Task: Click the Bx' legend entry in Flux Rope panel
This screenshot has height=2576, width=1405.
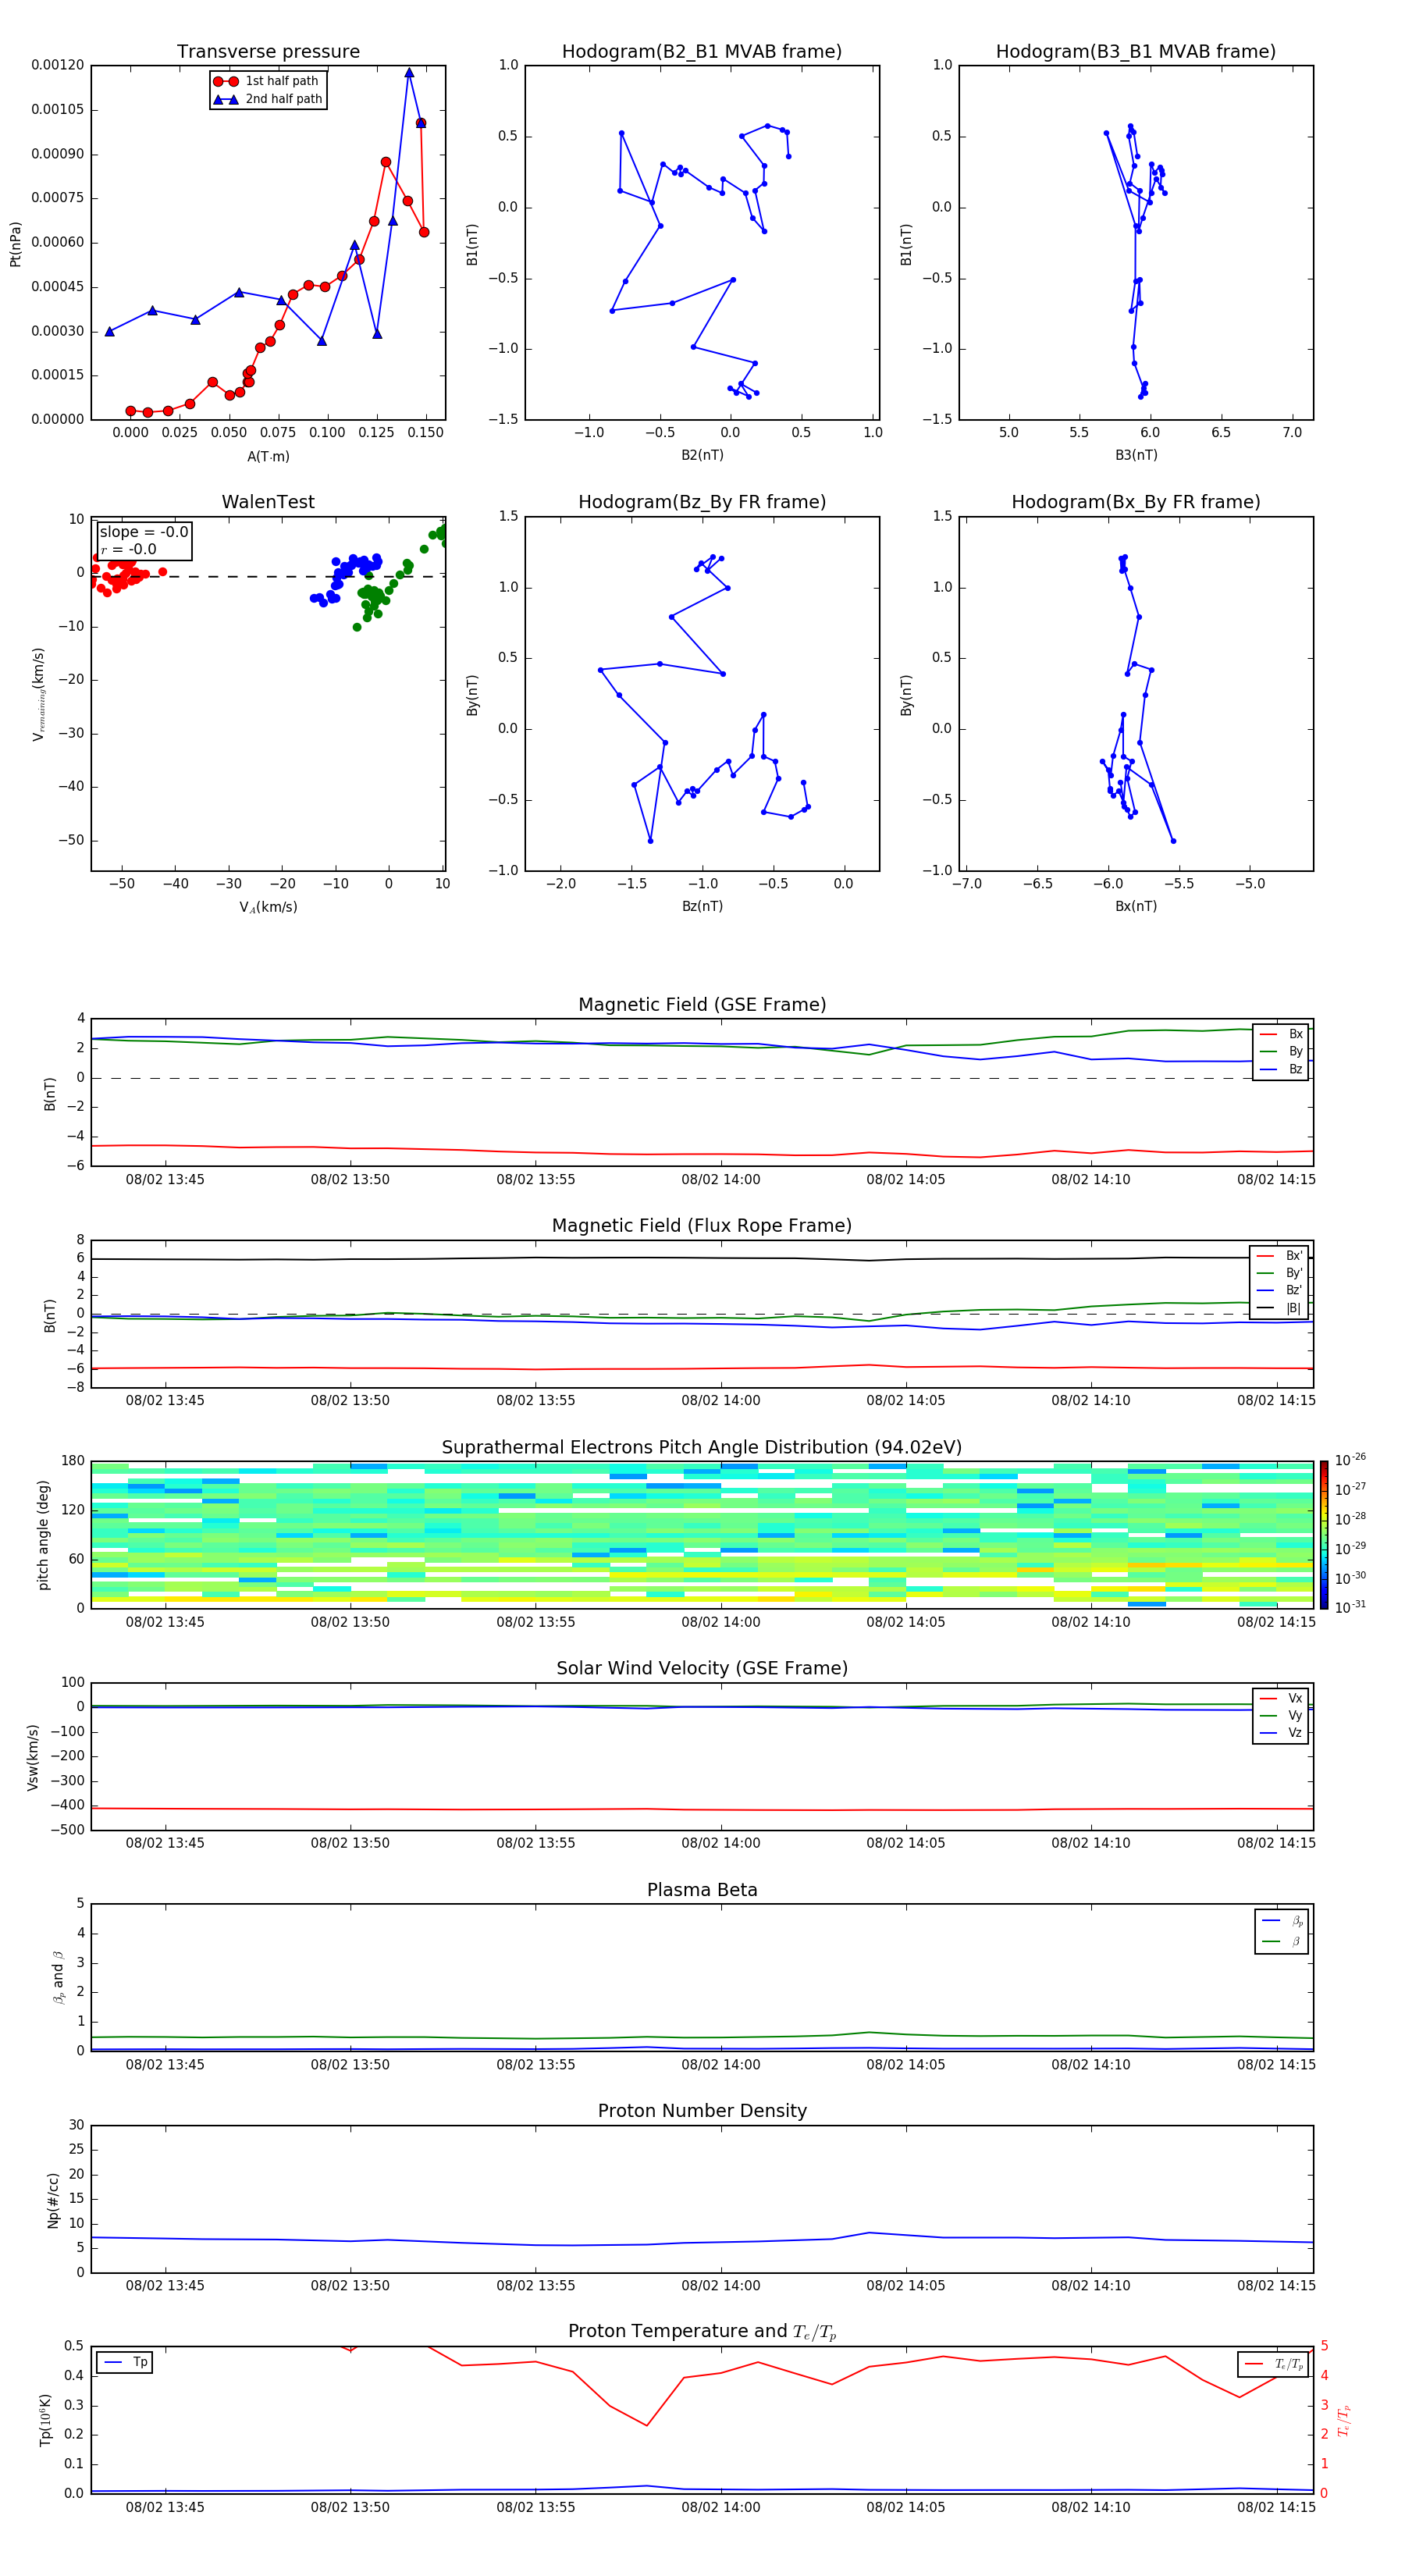Action: (1279, 1256)
